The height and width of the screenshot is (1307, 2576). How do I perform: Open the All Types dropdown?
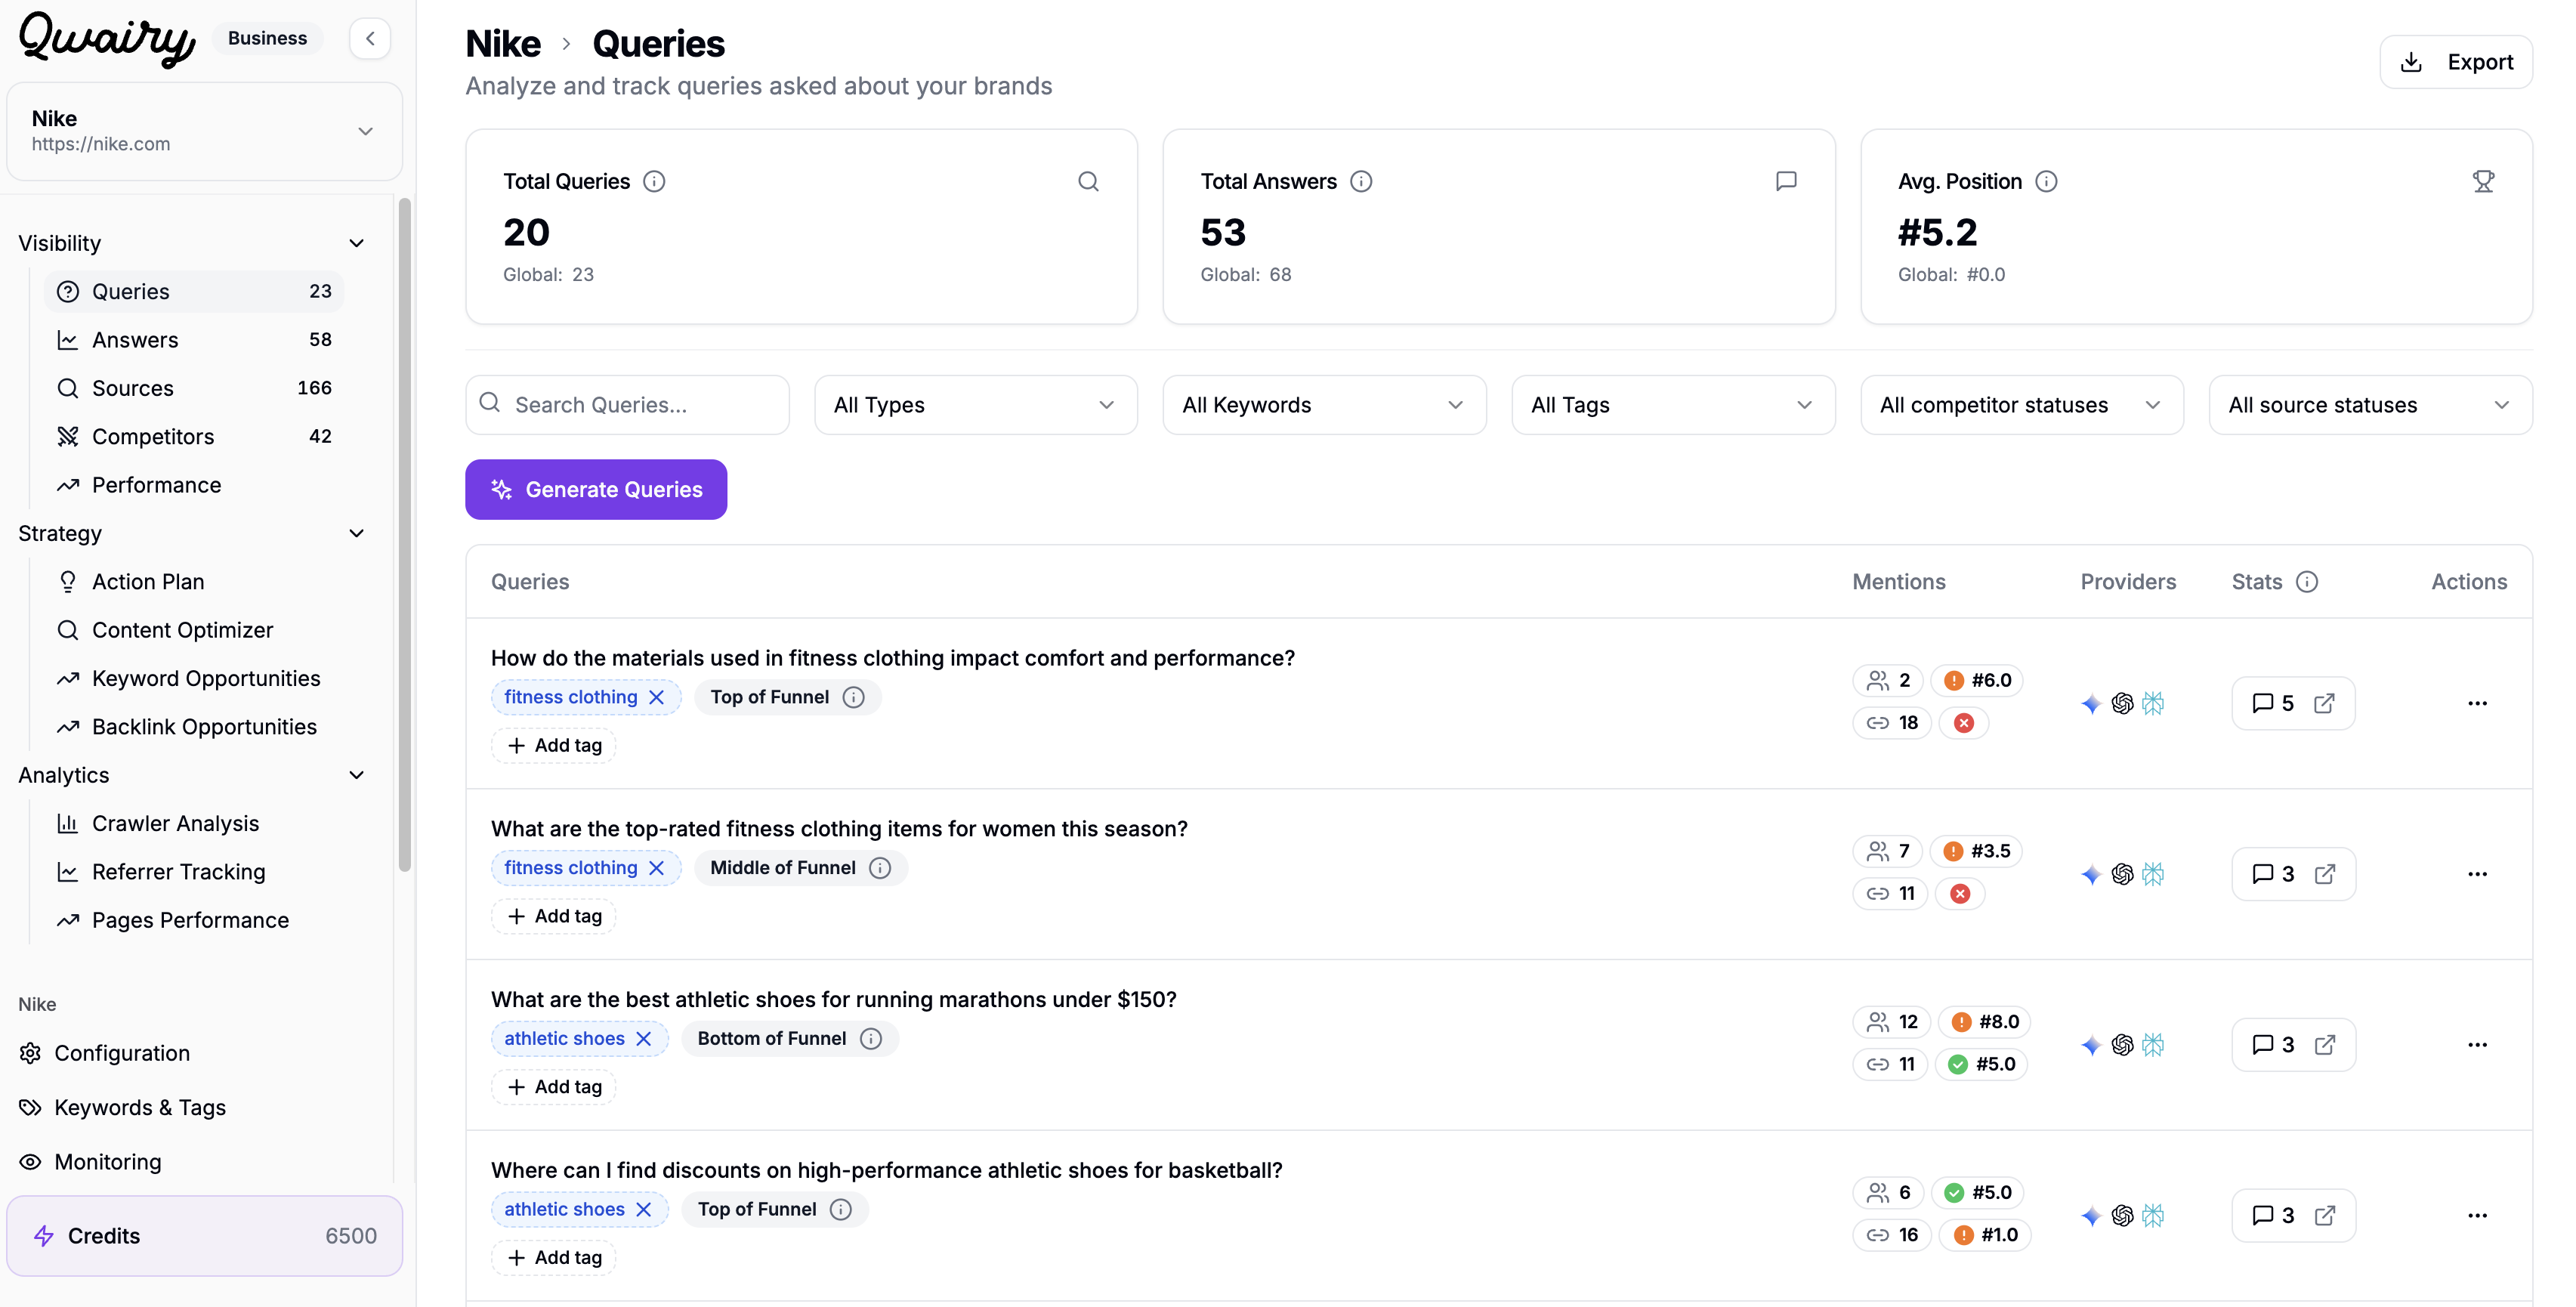[975, 405]
